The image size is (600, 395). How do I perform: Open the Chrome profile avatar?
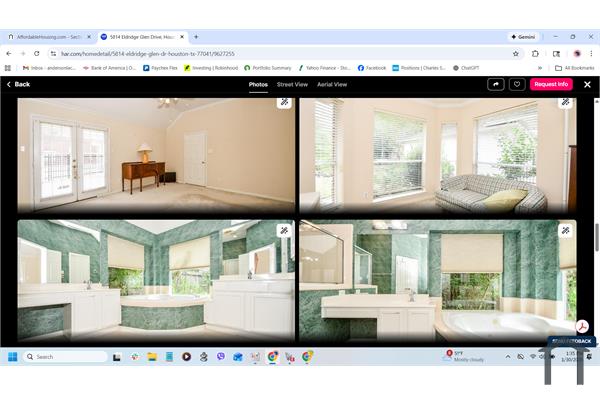(x=577, y=54)
